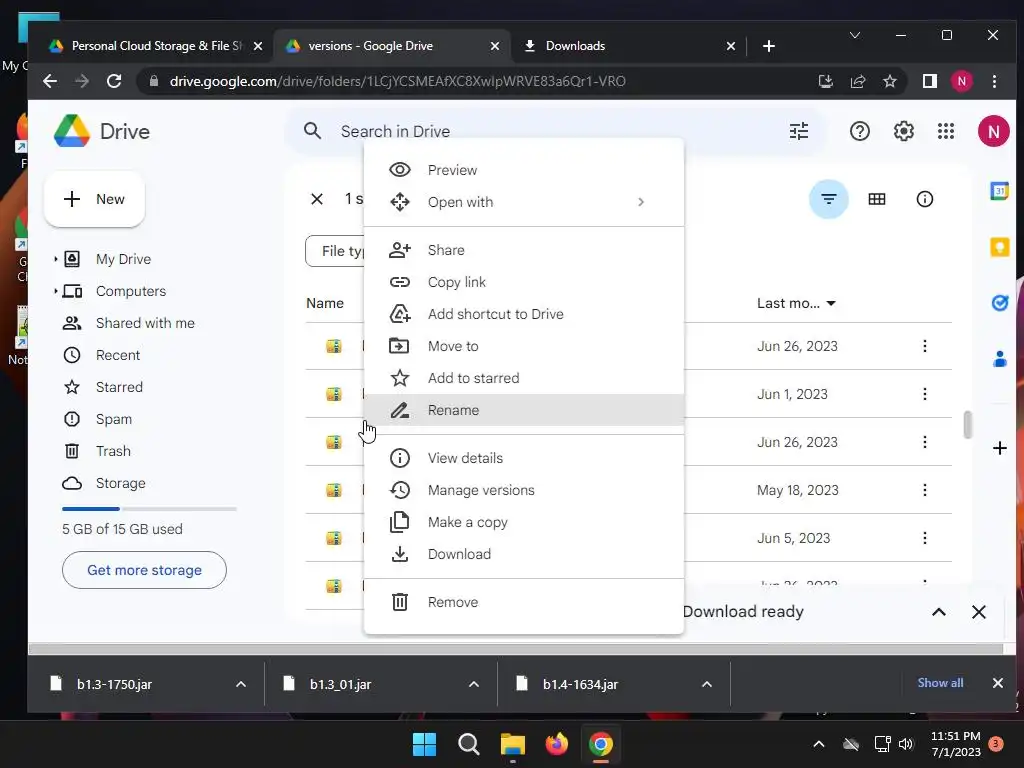Click the Make a copy icon
The width and height of the screenshot is (1024, 768).
[400, 522]
